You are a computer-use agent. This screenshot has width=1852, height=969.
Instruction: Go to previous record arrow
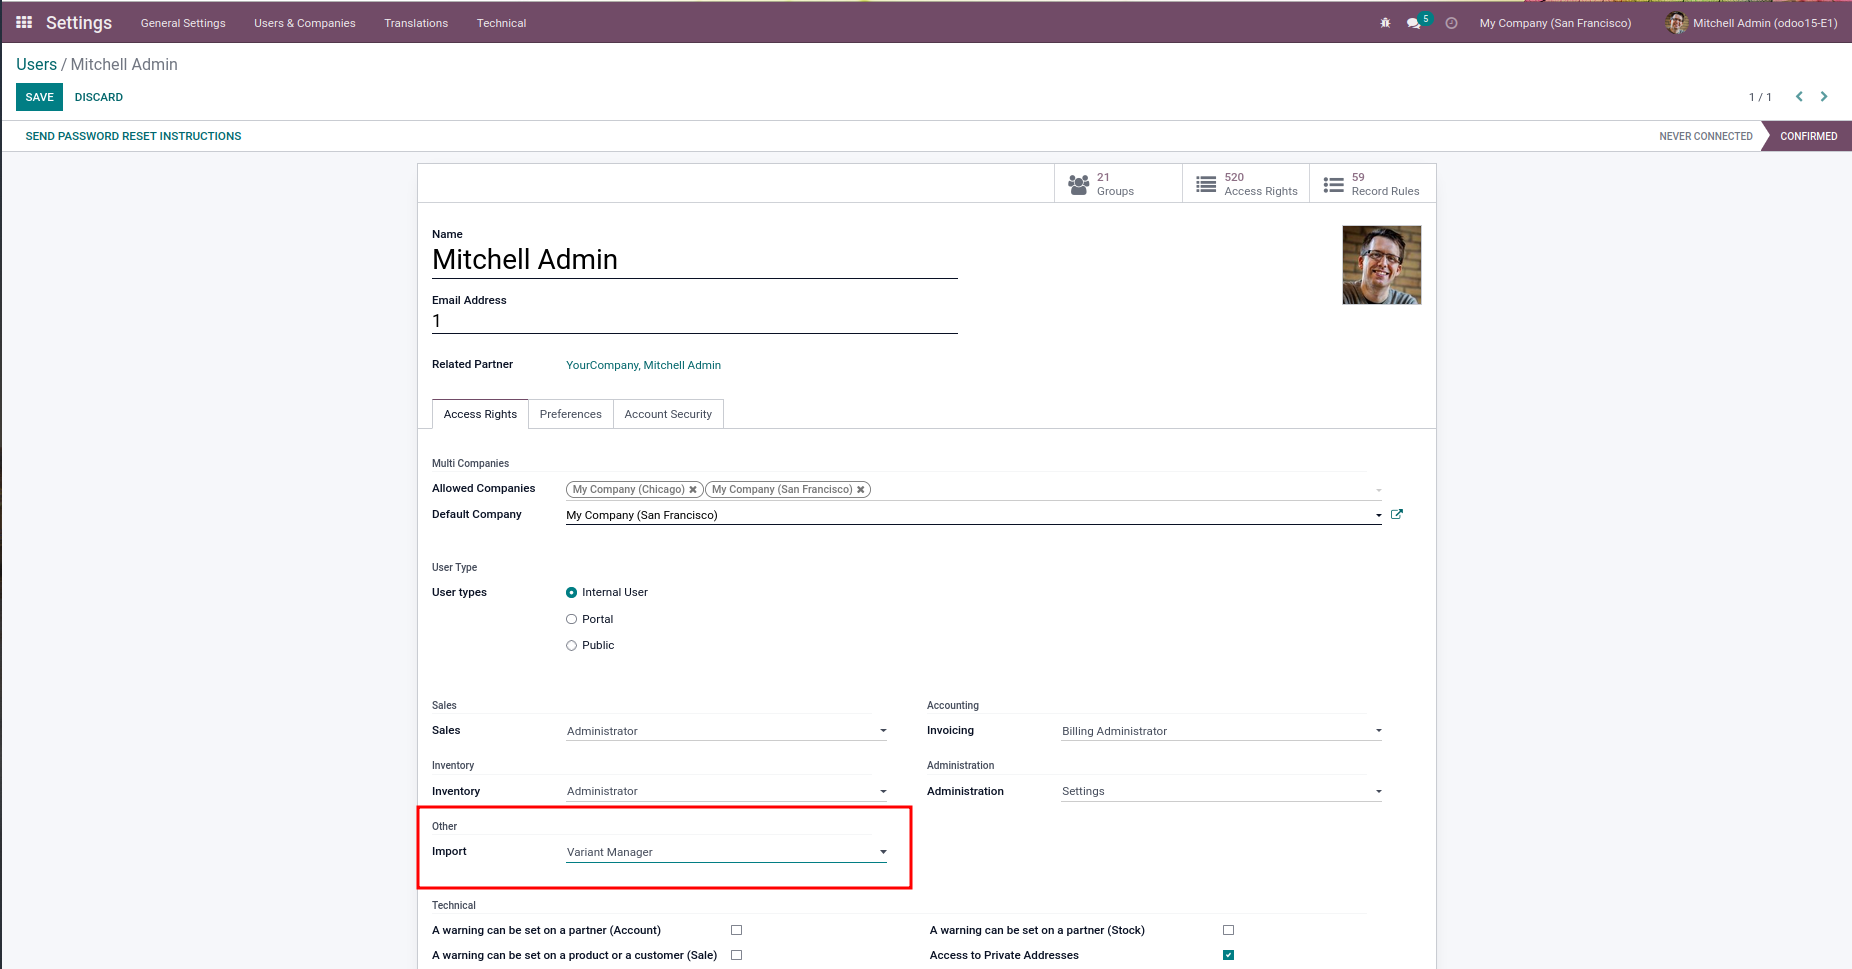(x=1799, y=96)
